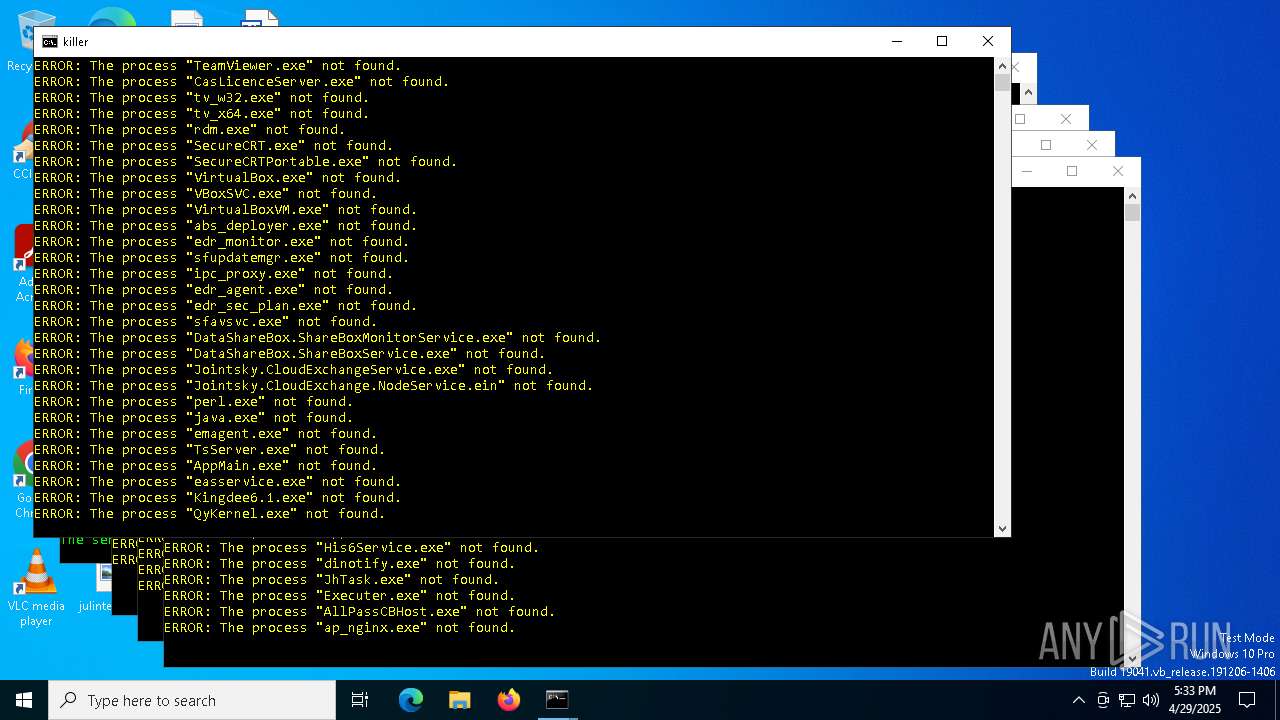Click the killer window console icon
The height and width of the screenshot is (720, 1280).
(49, 41)
